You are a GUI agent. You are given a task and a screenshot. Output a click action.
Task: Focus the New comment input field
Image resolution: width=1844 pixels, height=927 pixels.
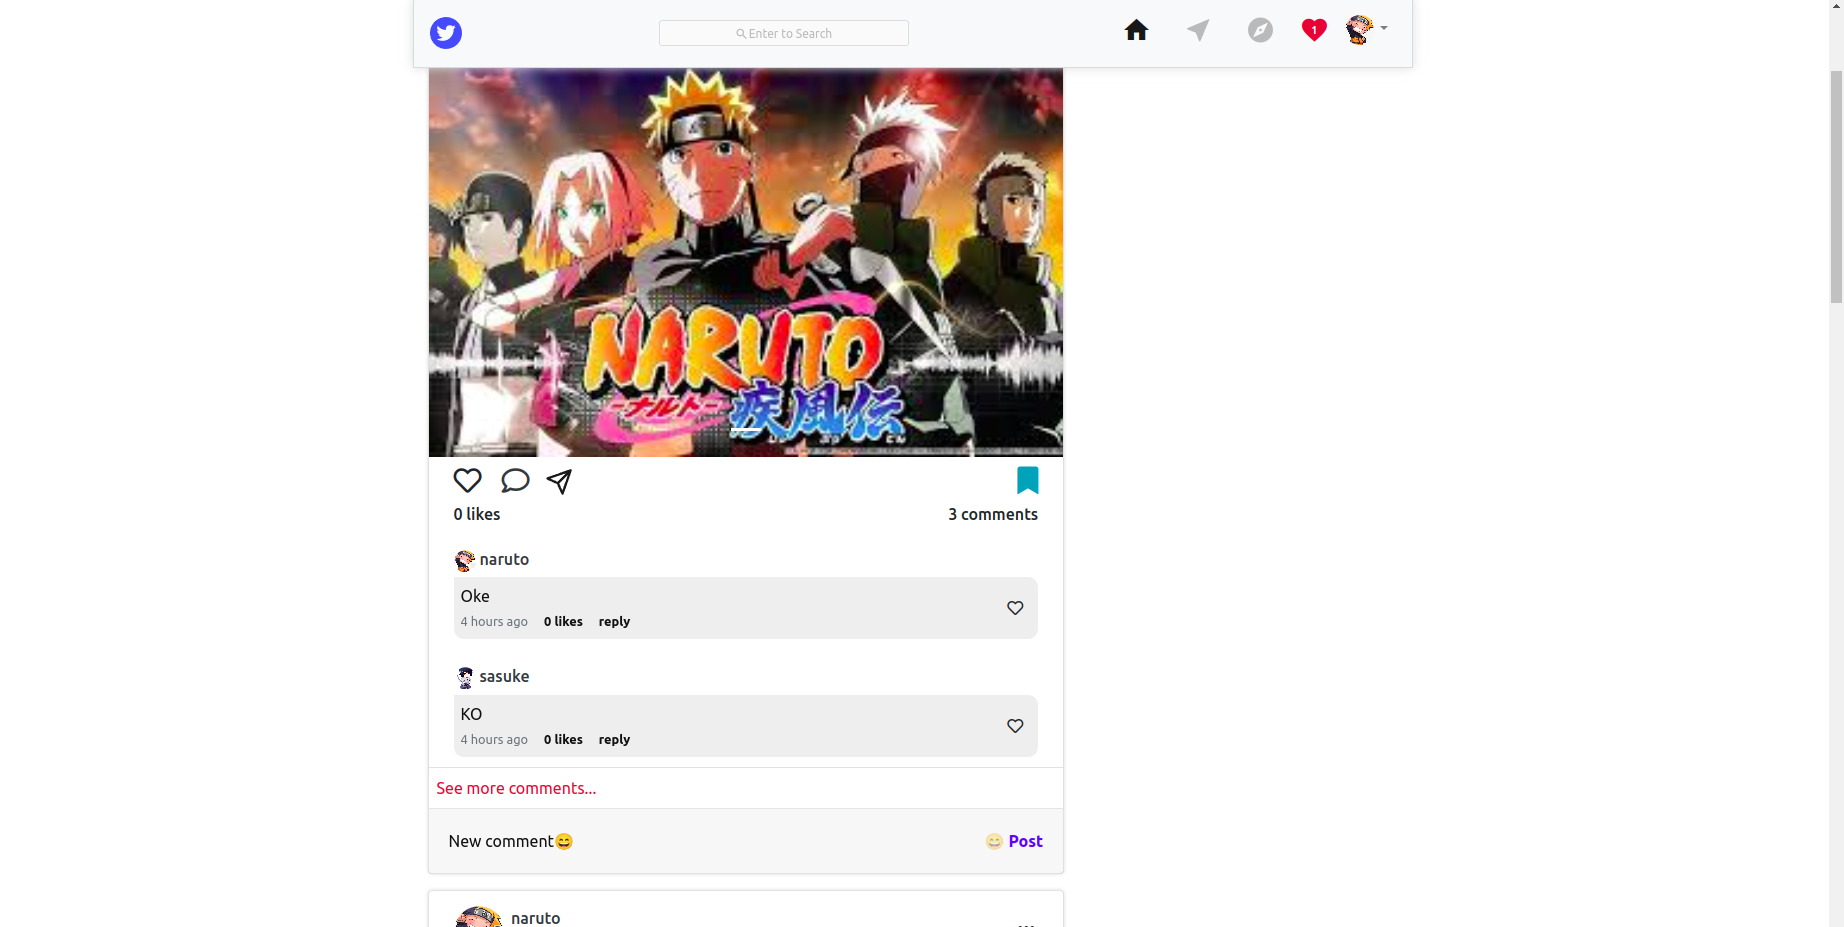(x=710, y=841)
